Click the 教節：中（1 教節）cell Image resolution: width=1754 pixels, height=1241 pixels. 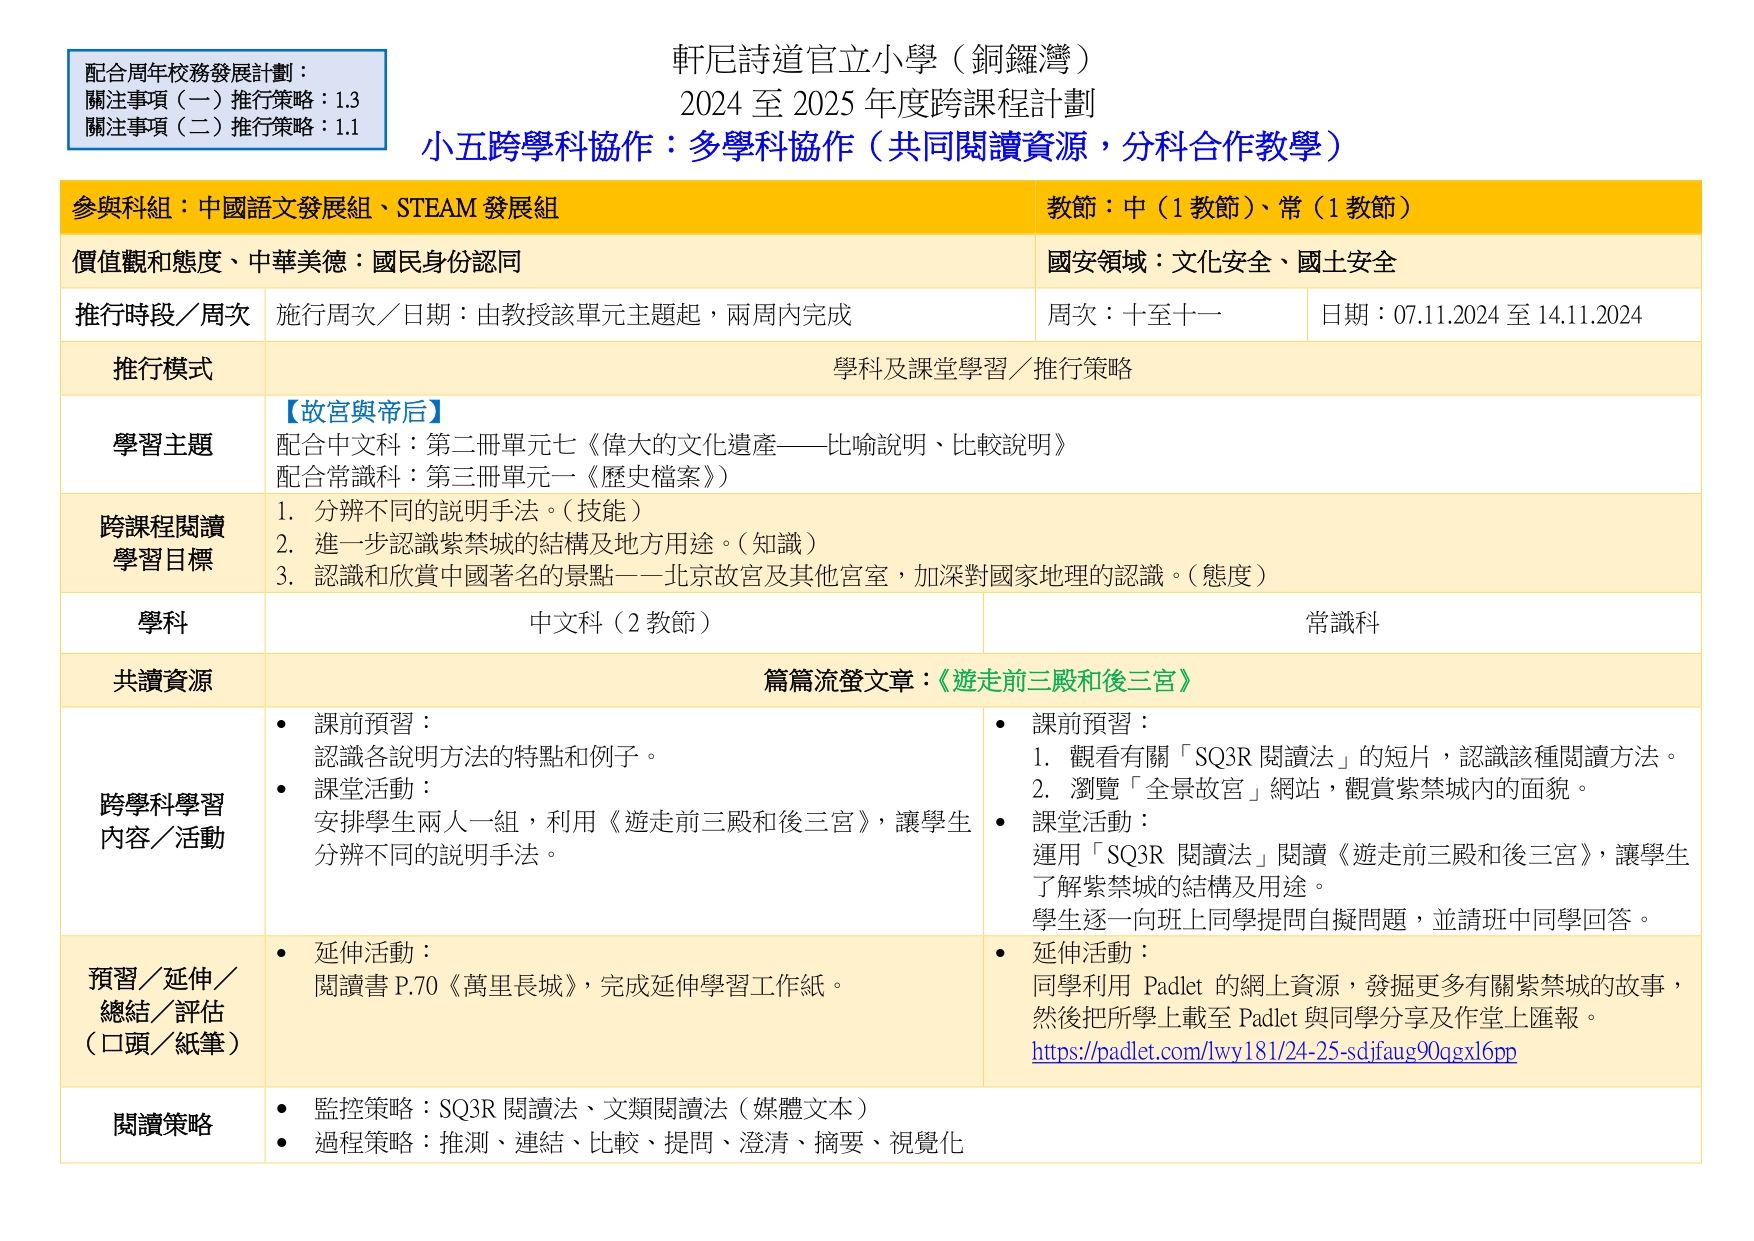tap(1367, 208)
